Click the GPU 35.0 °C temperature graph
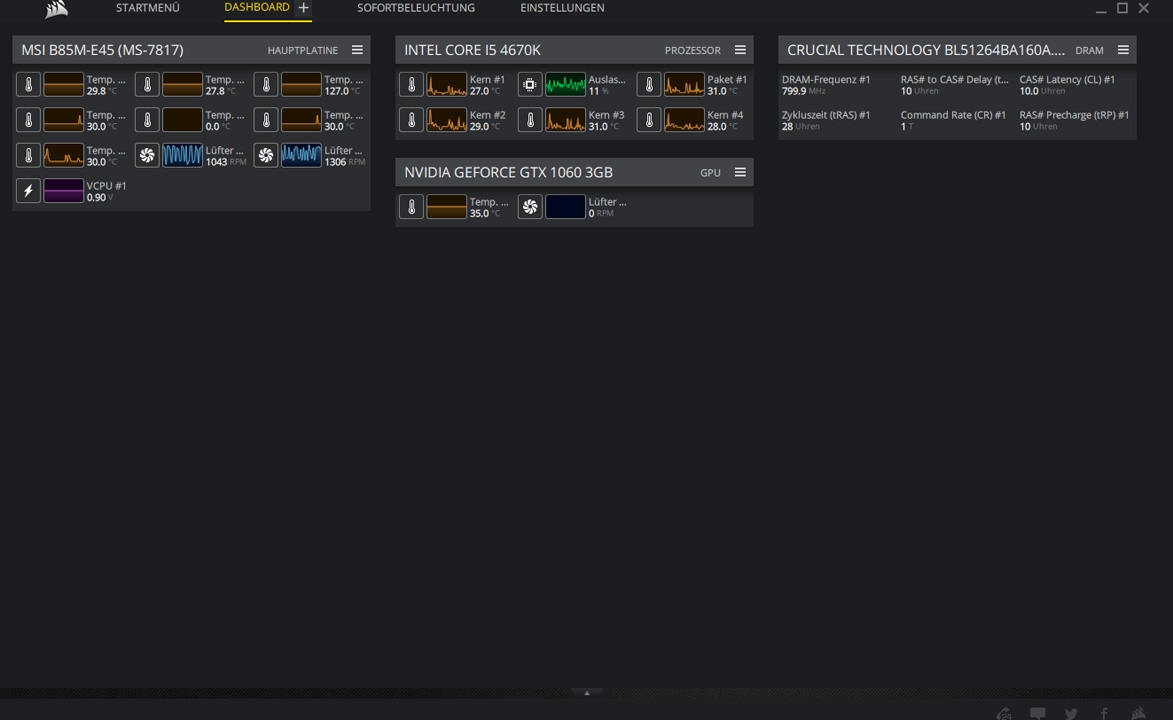Viewport: 1173px width, 720px height. click(x=447, y=207)
